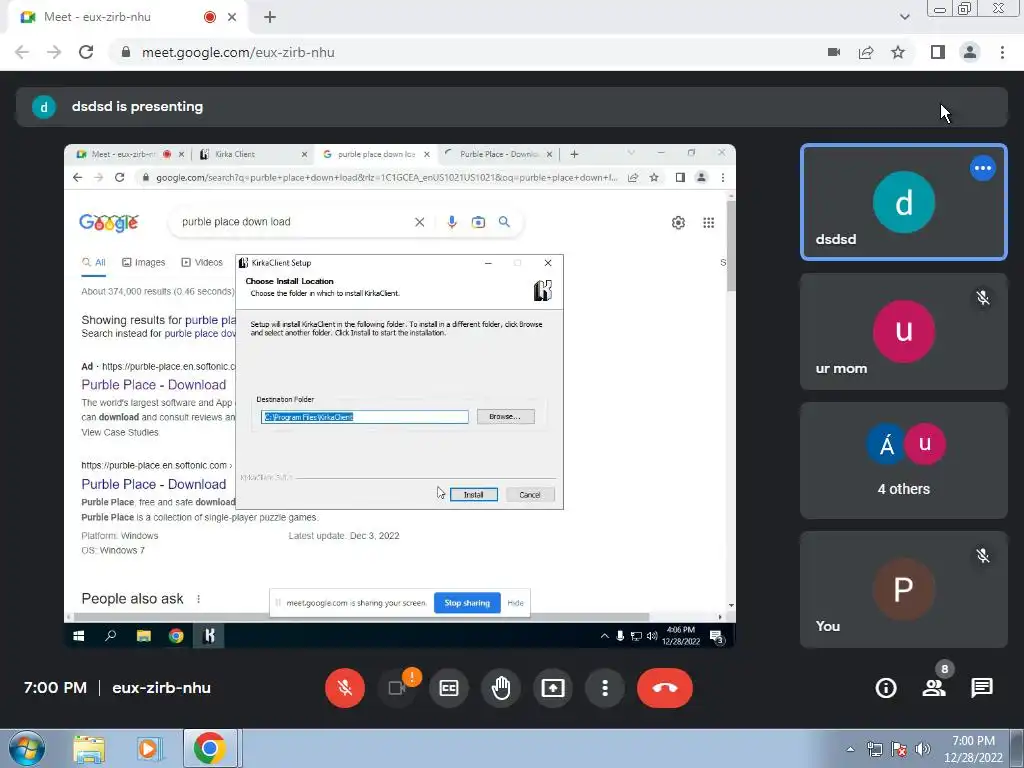Open new tab in outer browser

coord(270,18)
